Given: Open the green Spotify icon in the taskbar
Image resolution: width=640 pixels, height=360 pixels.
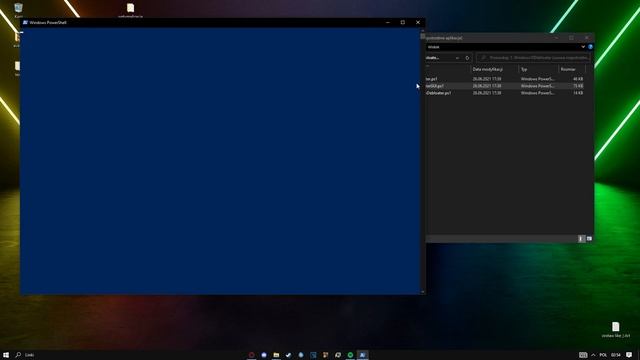Looking at the screenshot, I should [x=350, y=355].
